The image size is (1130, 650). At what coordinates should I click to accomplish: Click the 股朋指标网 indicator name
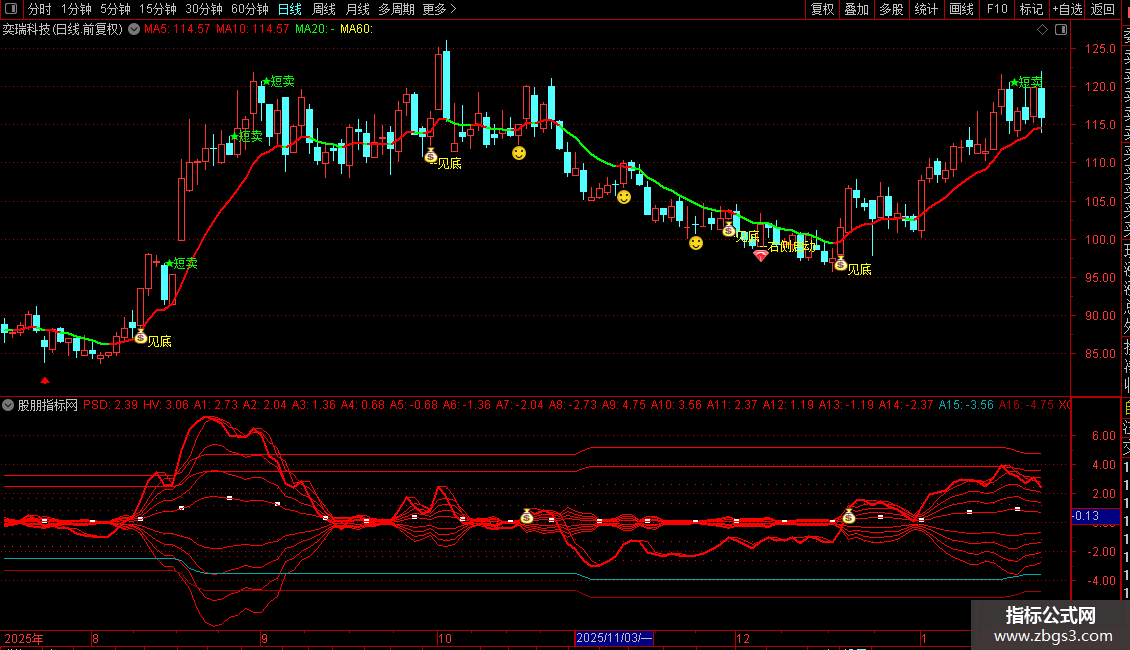tap(48, 405)
